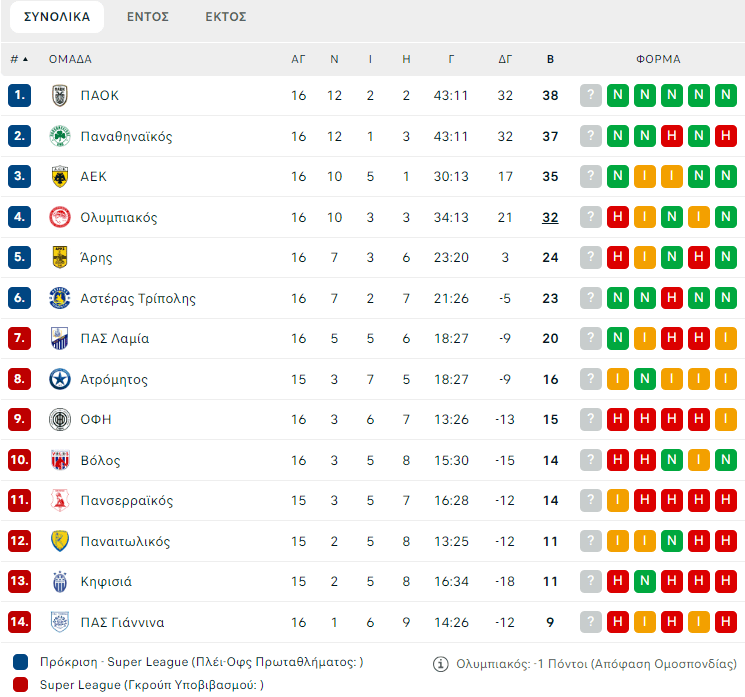Screen dimensions: 745x697
Task: Sort standings by ΔΓ goal difference
Action: pos(505,59)
